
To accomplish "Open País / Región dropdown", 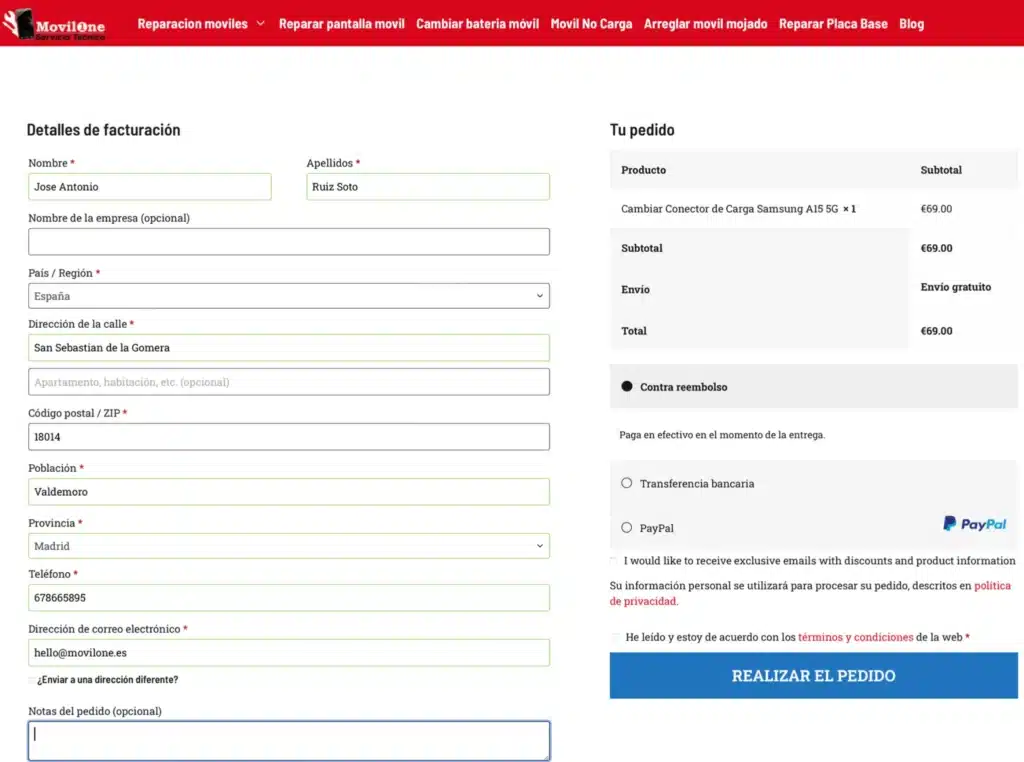I will [289, 296].
